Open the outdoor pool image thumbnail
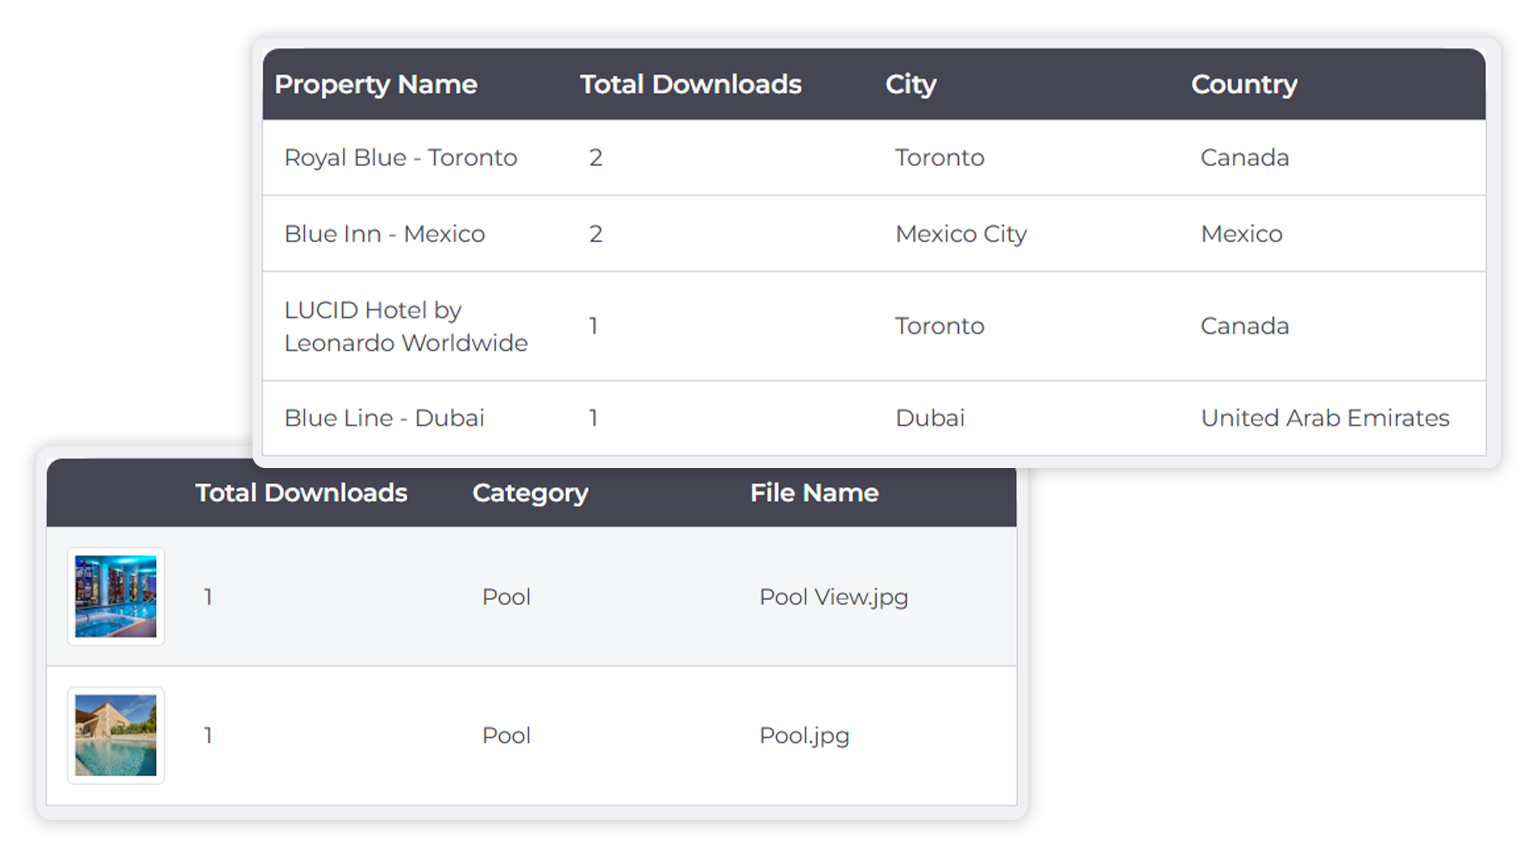This screenshot has height=856, width=1530. click(116, 735)
